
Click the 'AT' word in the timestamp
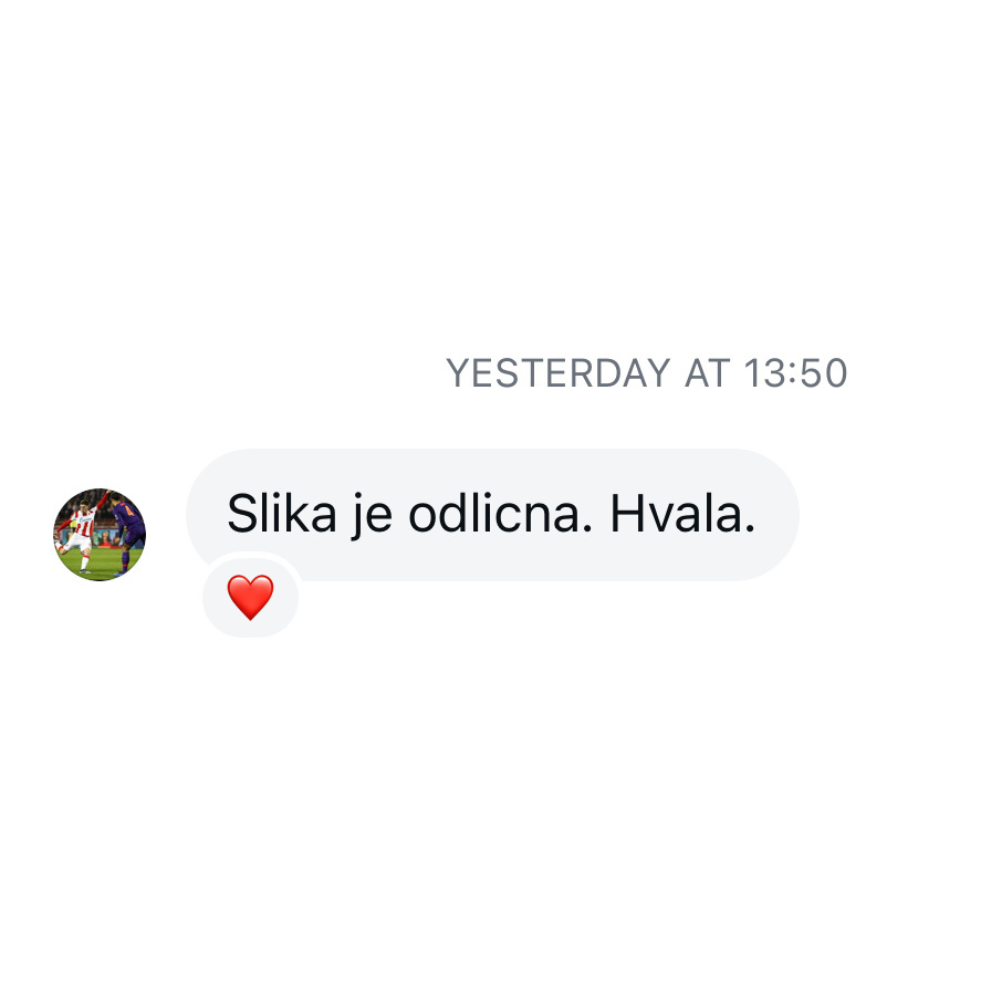(x=707, y=373)
